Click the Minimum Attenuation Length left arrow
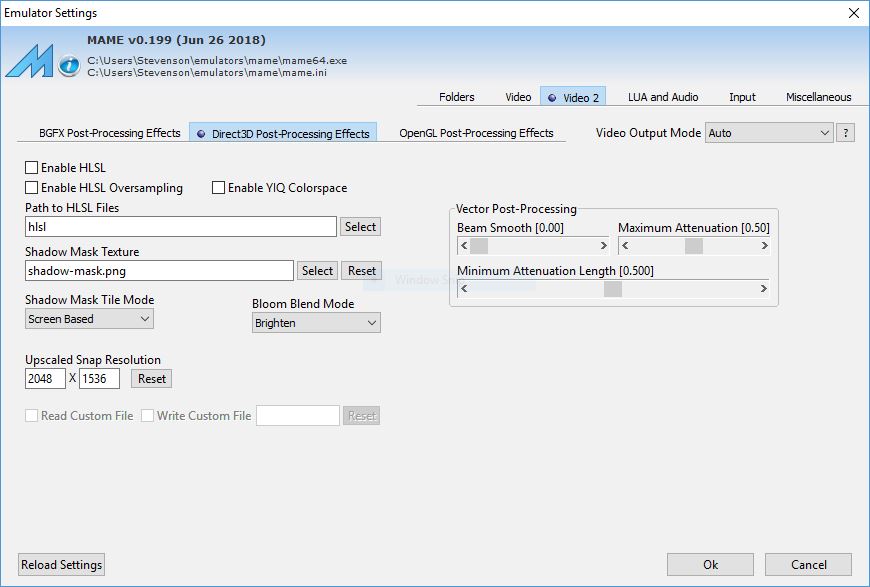The image size is (870, 587). (464, 289)
